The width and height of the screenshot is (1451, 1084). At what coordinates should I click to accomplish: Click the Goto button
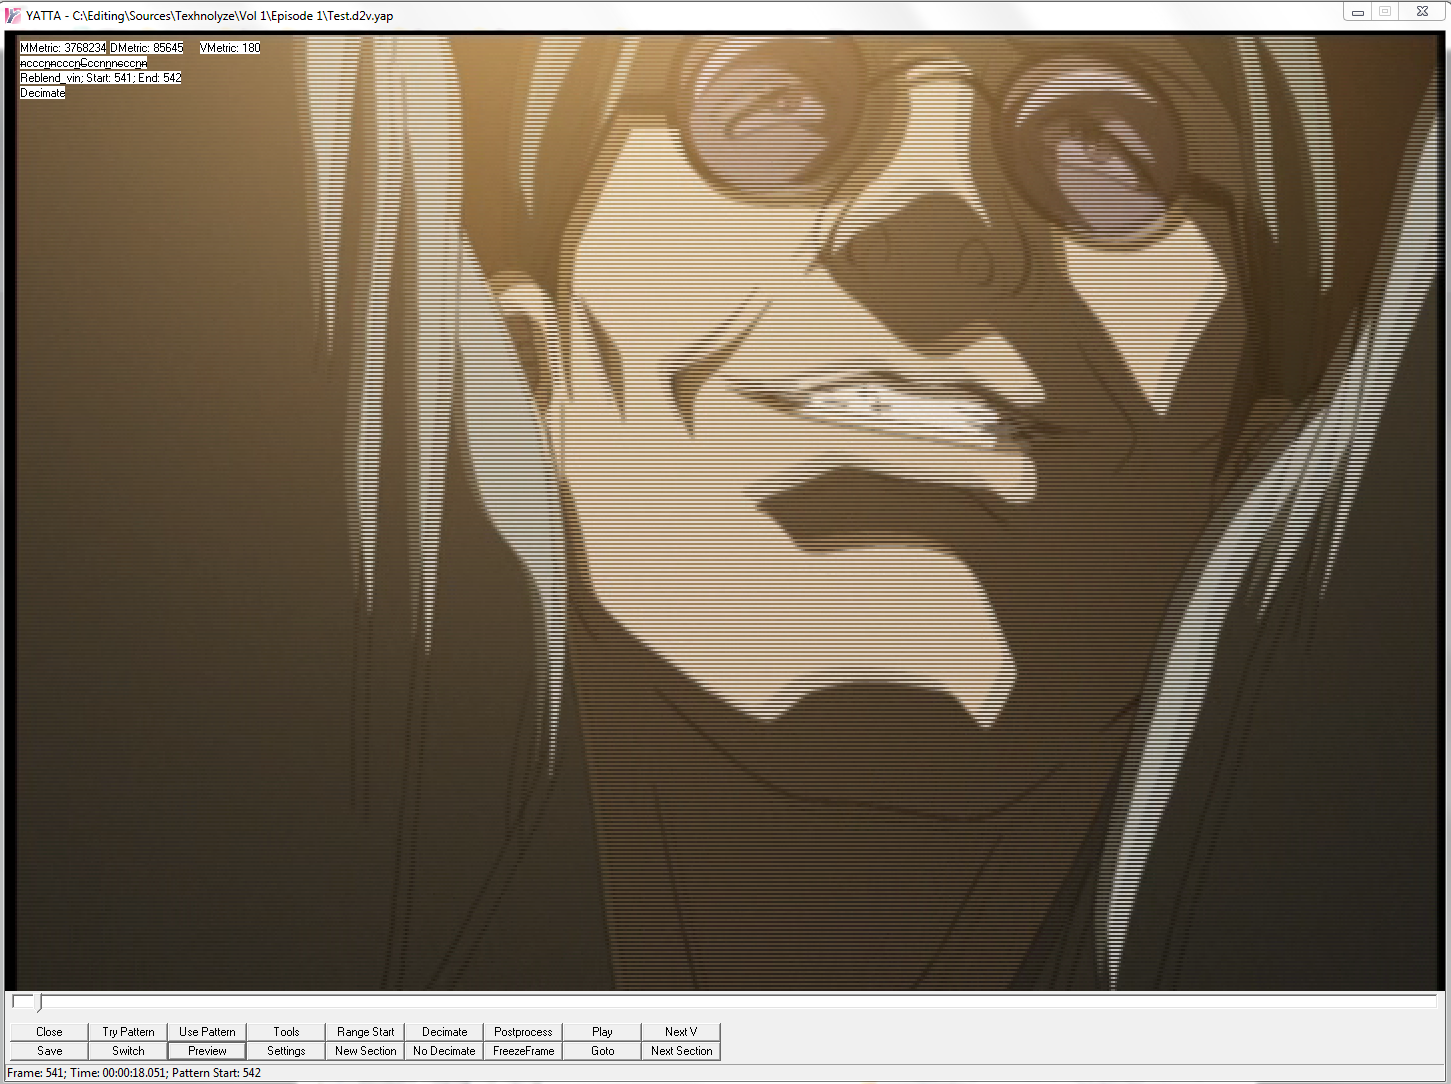click(602, 1050)
